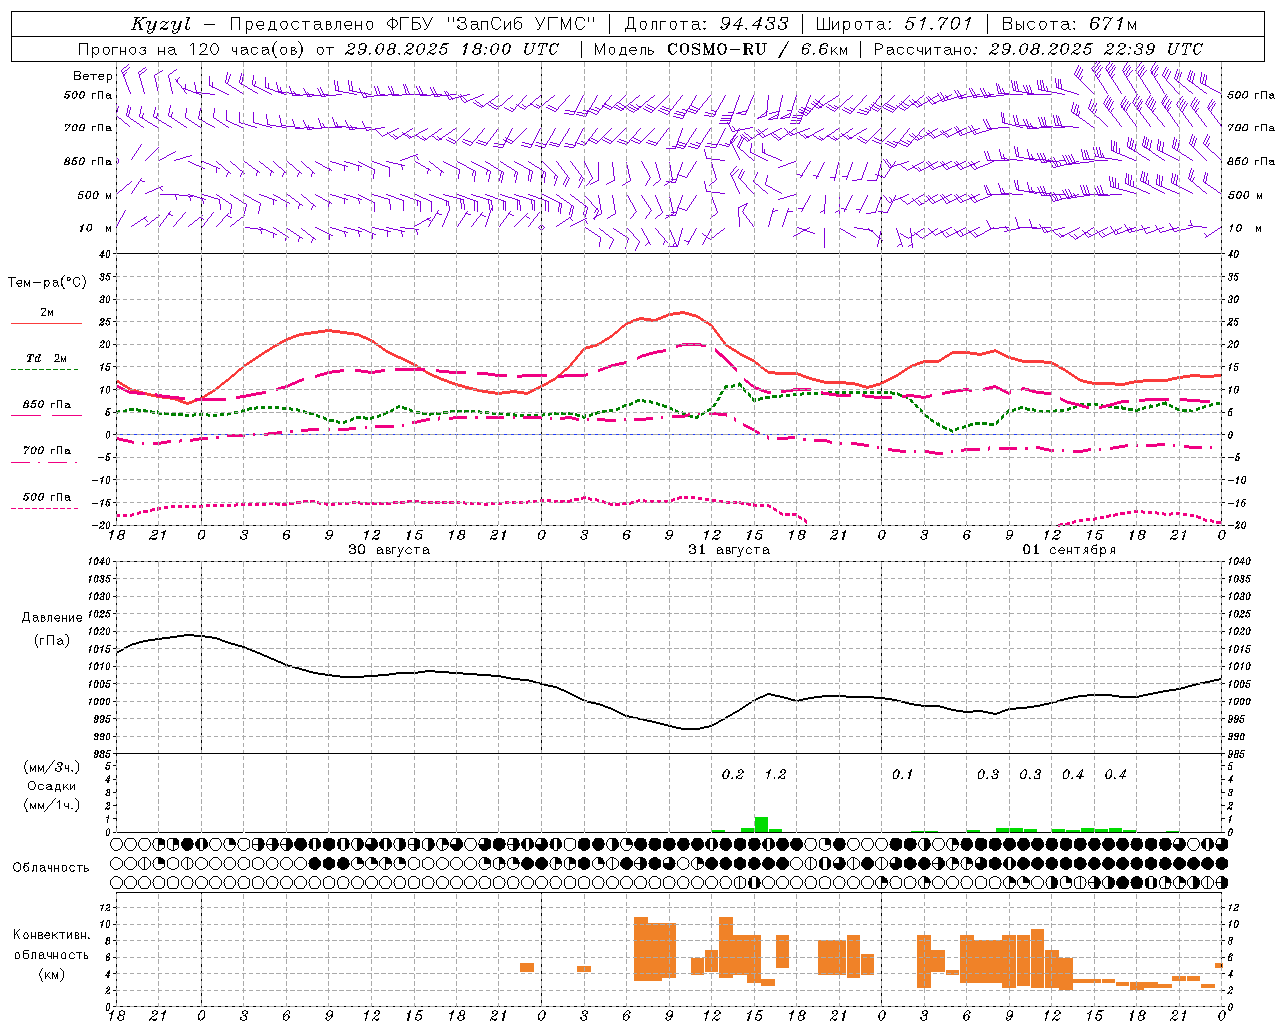This screenshot has width=1280, height=1024.
Task: Click the tallest green precipitation bar
Action: [761, 825]
